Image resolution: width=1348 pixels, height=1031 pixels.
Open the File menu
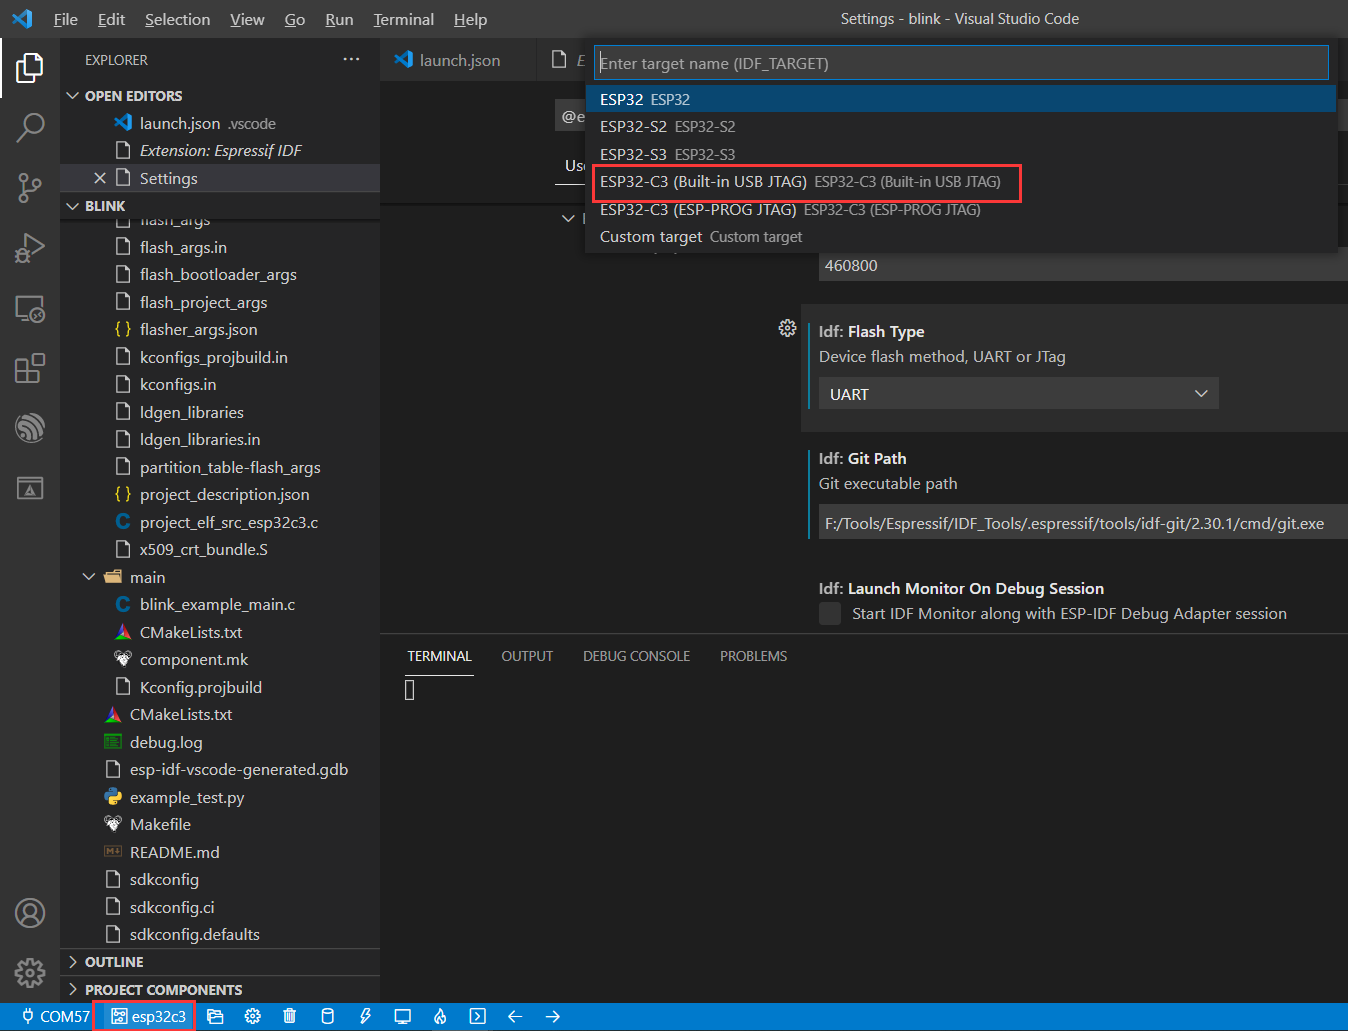pyautogui.click(x=65, y=19)
